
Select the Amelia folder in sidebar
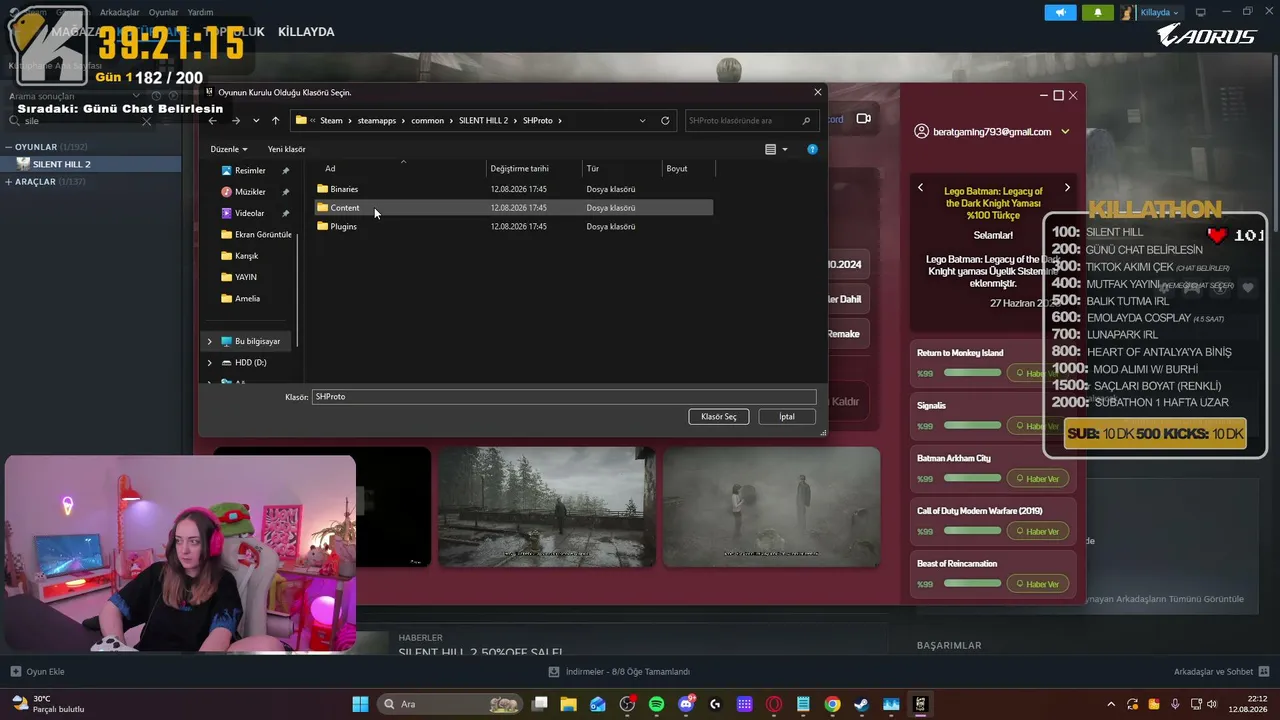(x=247, y=298)
